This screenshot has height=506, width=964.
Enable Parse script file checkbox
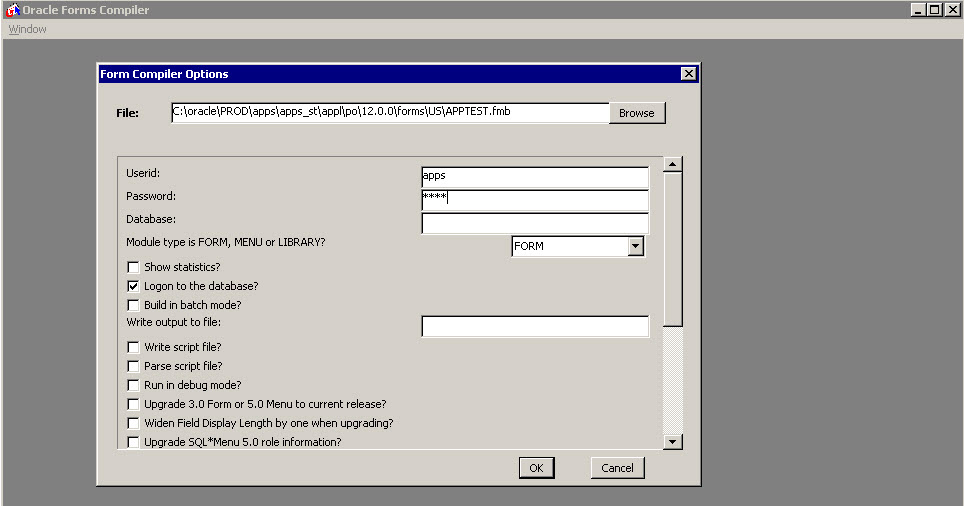[133, 366]
